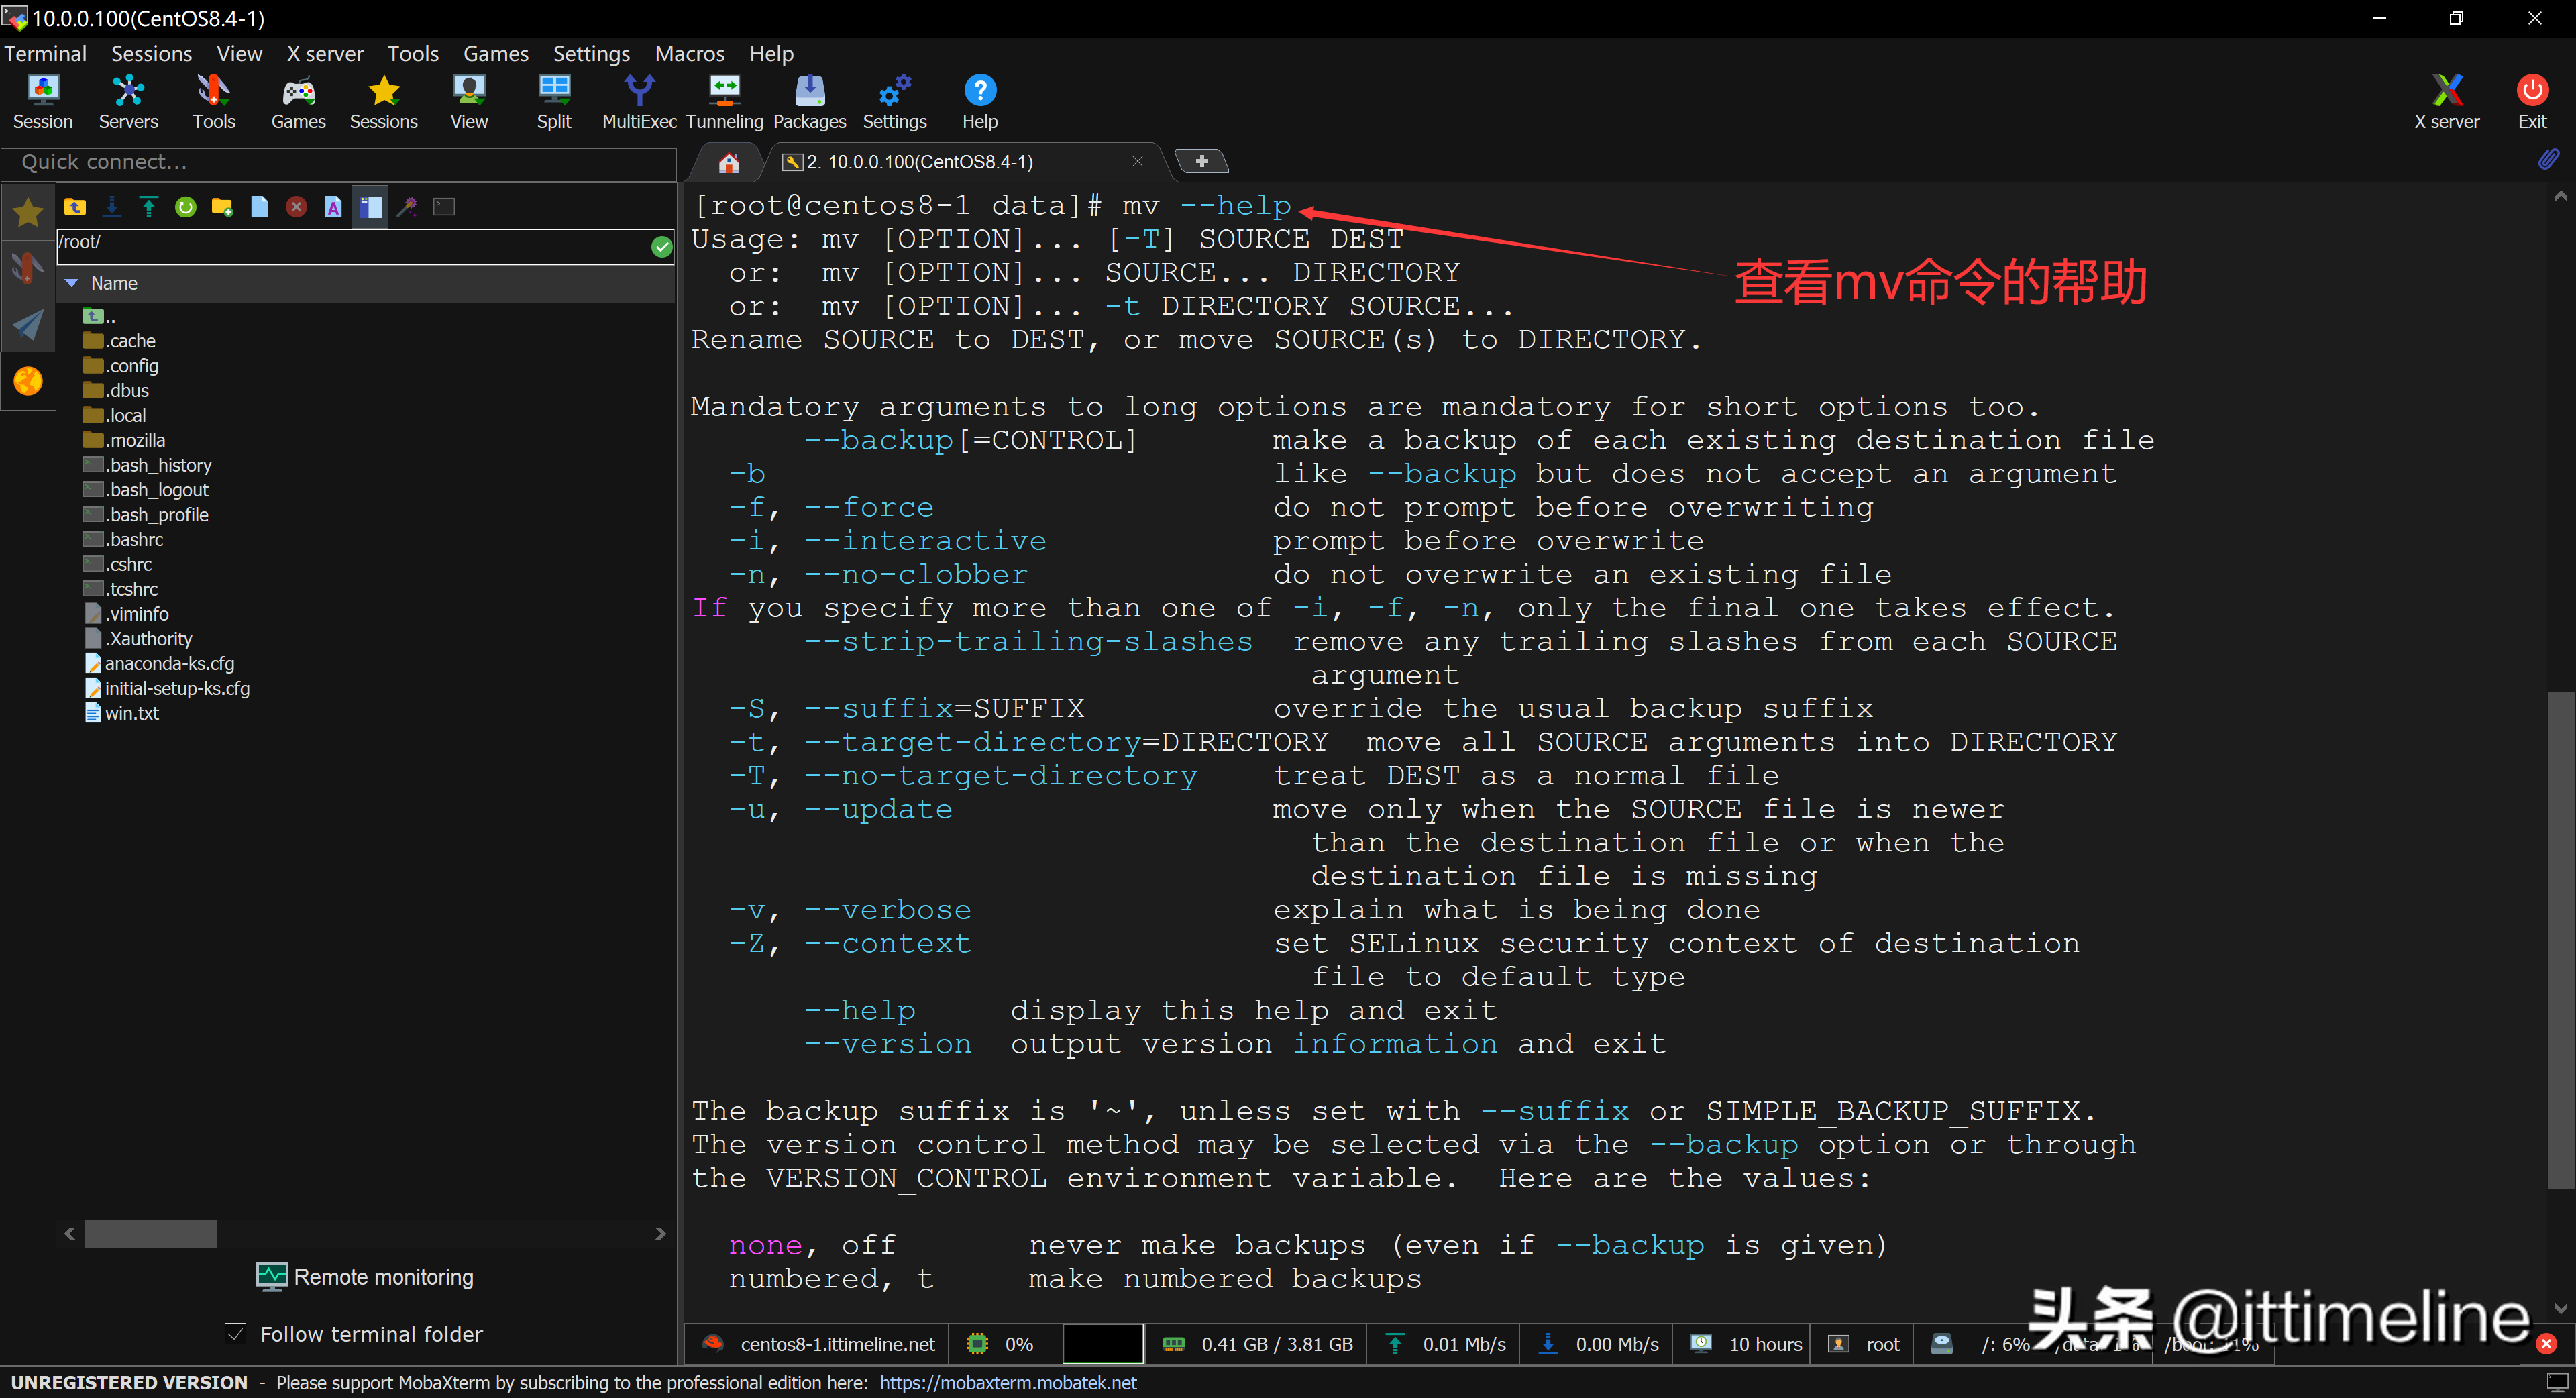
Task: Open the mobaxterm.mobatek.net link
Action: tap(1007, 1382)
